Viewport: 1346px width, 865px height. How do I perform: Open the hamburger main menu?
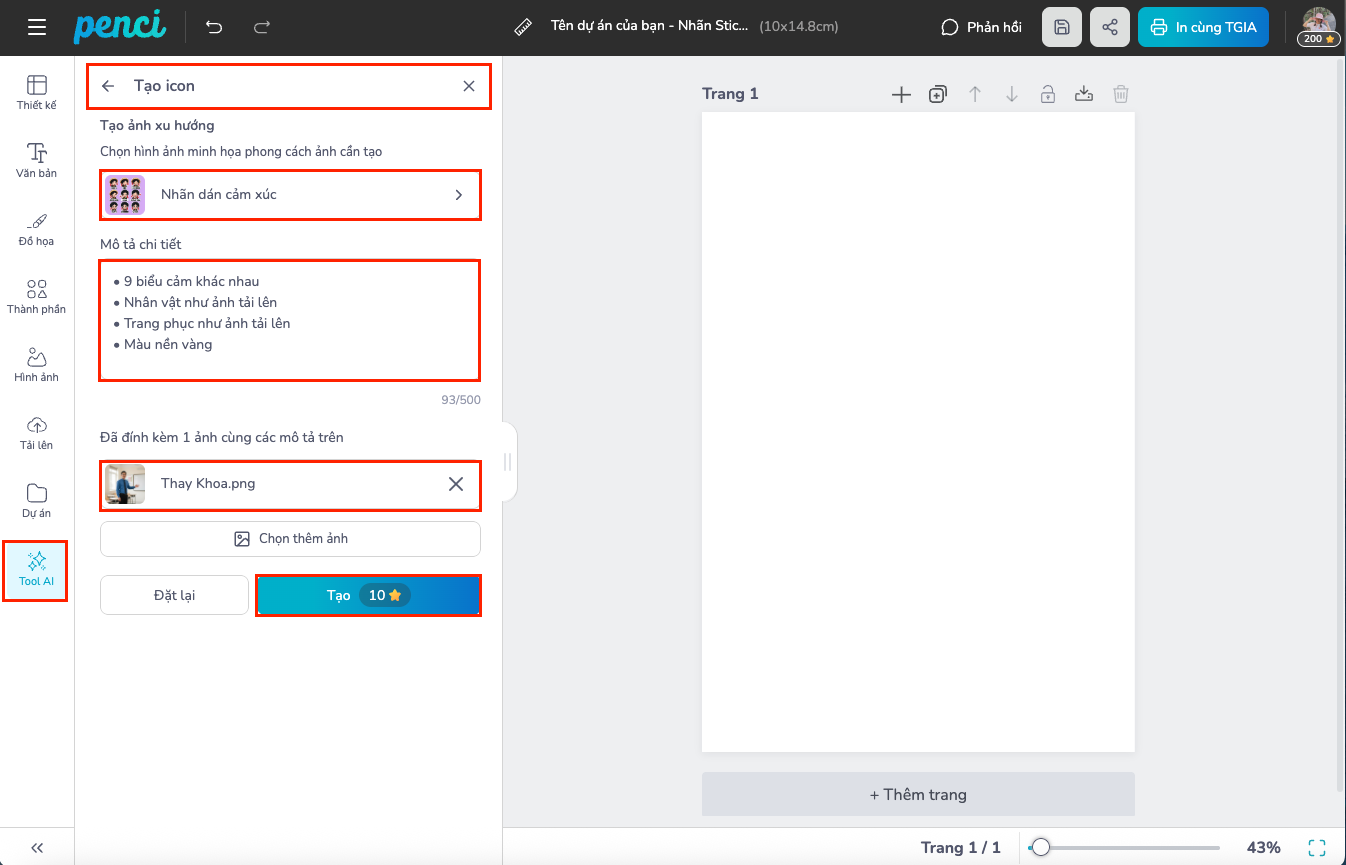(x=37, y=27)
